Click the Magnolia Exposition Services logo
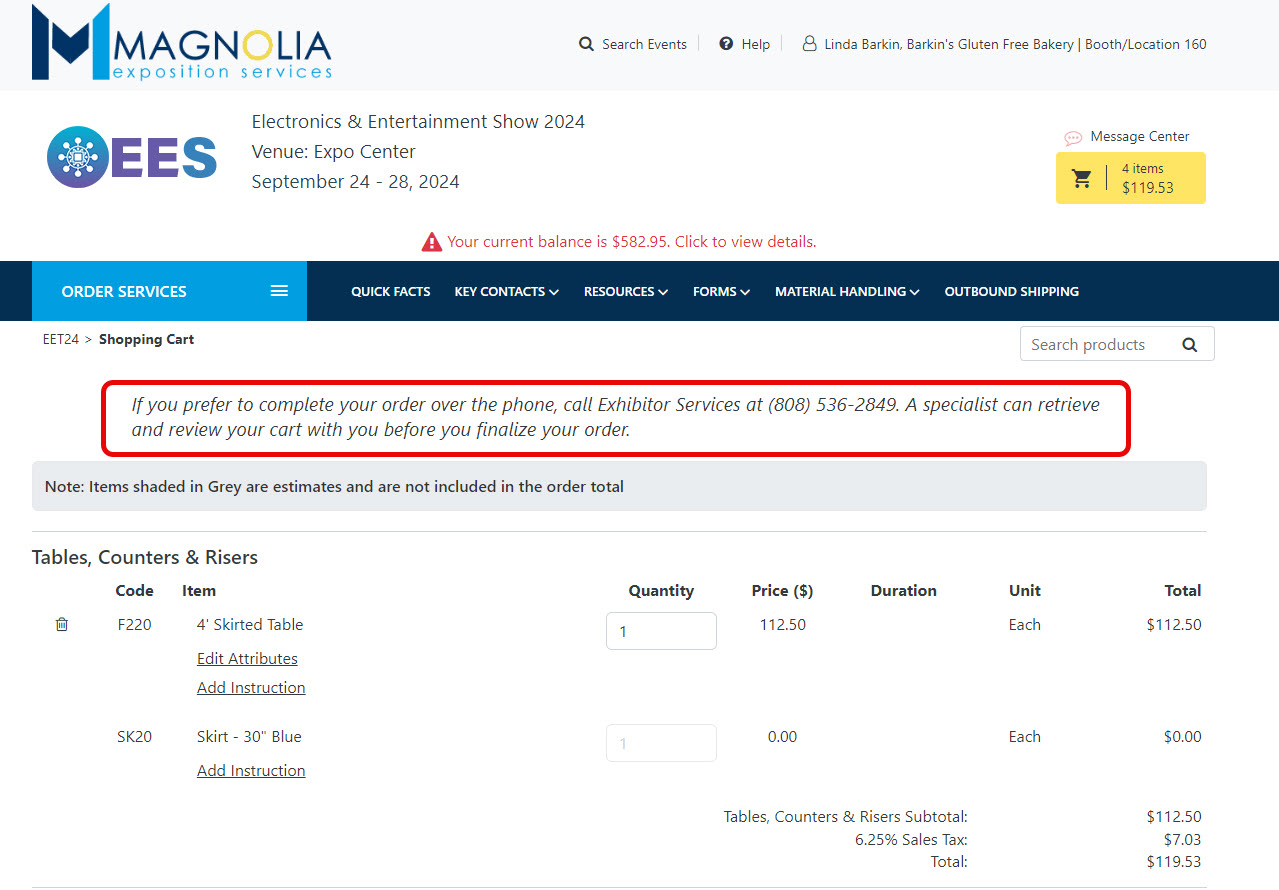 pyautogui.click(x=181, y=43)
